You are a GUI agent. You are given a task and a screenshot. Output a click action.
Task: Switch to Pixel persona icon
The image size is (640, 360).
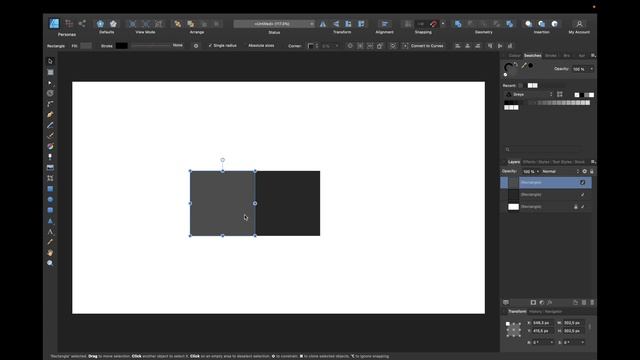(x=69, y=24)
